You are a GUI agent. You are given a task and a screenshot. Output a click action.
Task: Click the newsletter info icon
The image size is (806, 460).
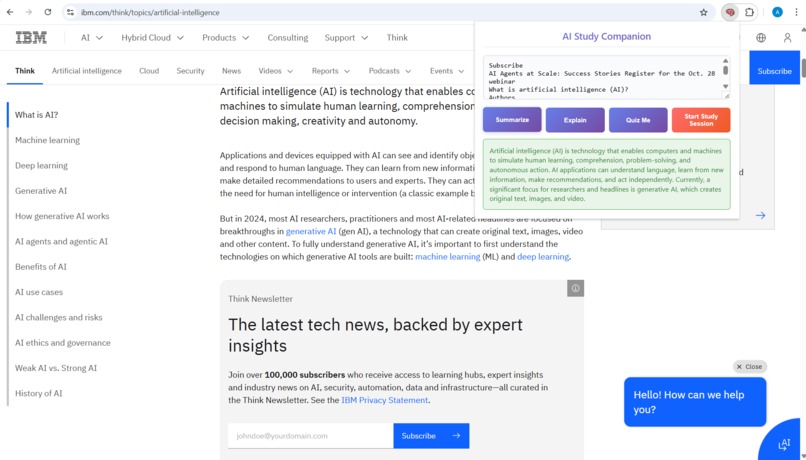click(575, 288)
